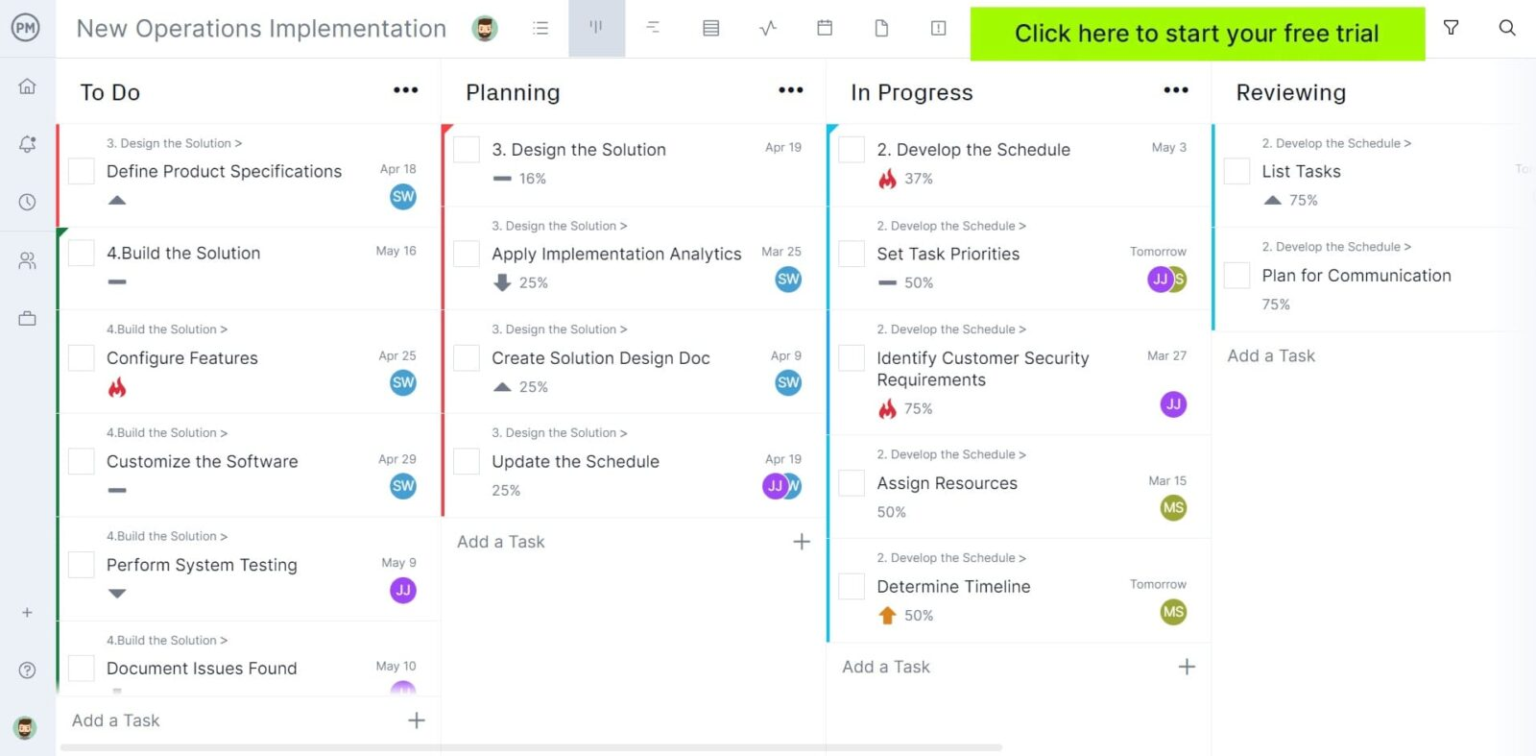Open the activity chart view icon
The image size is (1536, 756).
pyautogui.click(x=767, y=28)
